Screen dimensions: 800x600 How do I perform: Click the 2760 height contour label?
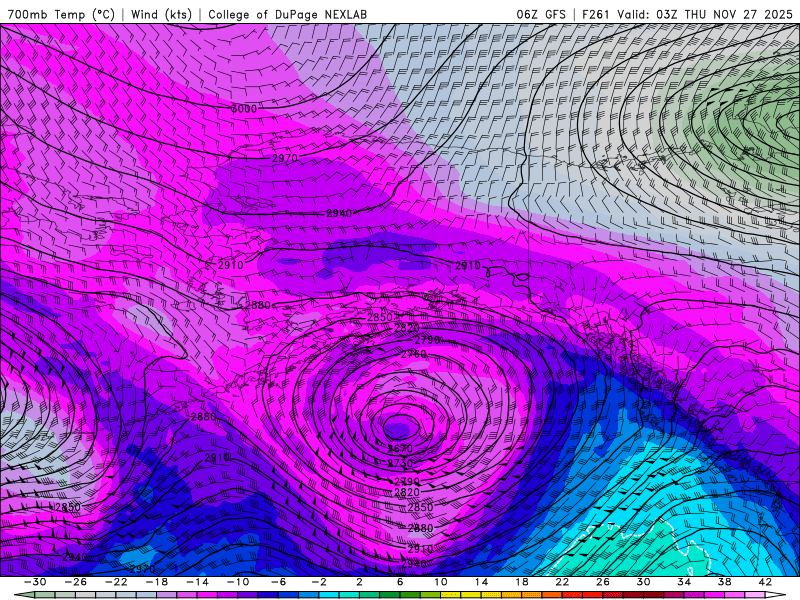[x=413, y=354]
